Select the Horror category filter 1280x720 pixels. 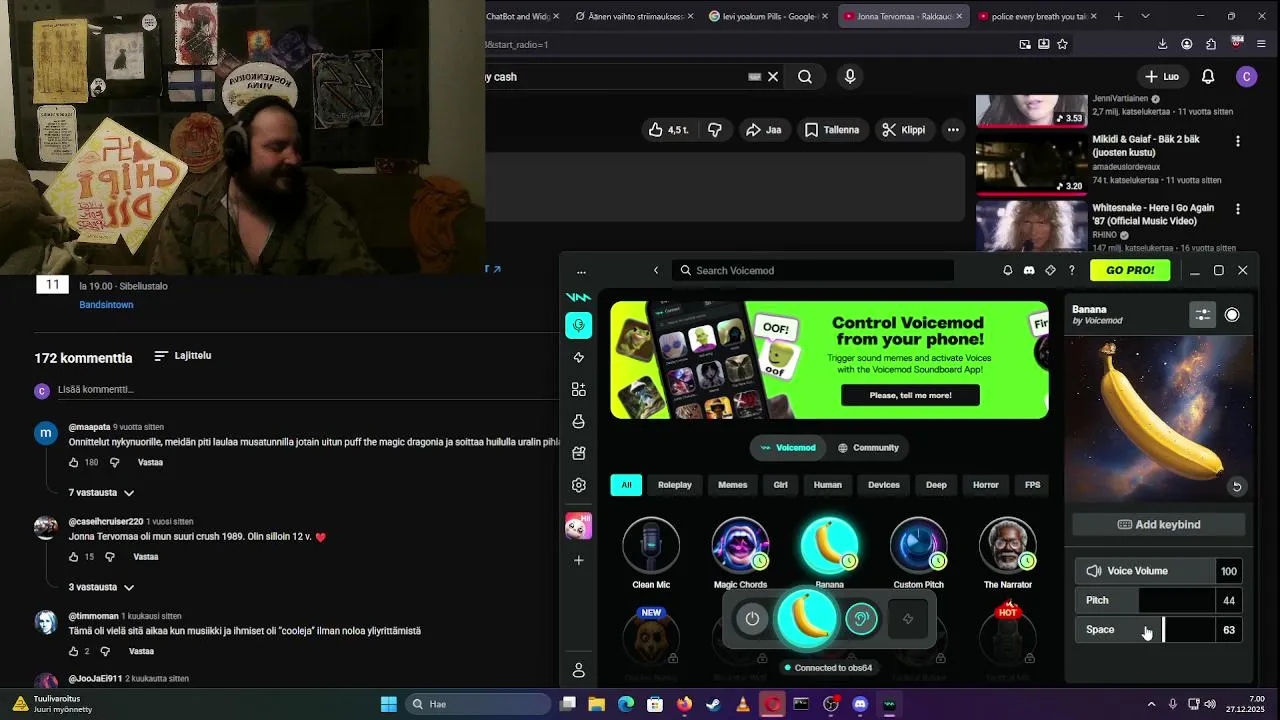pos(986,485)
